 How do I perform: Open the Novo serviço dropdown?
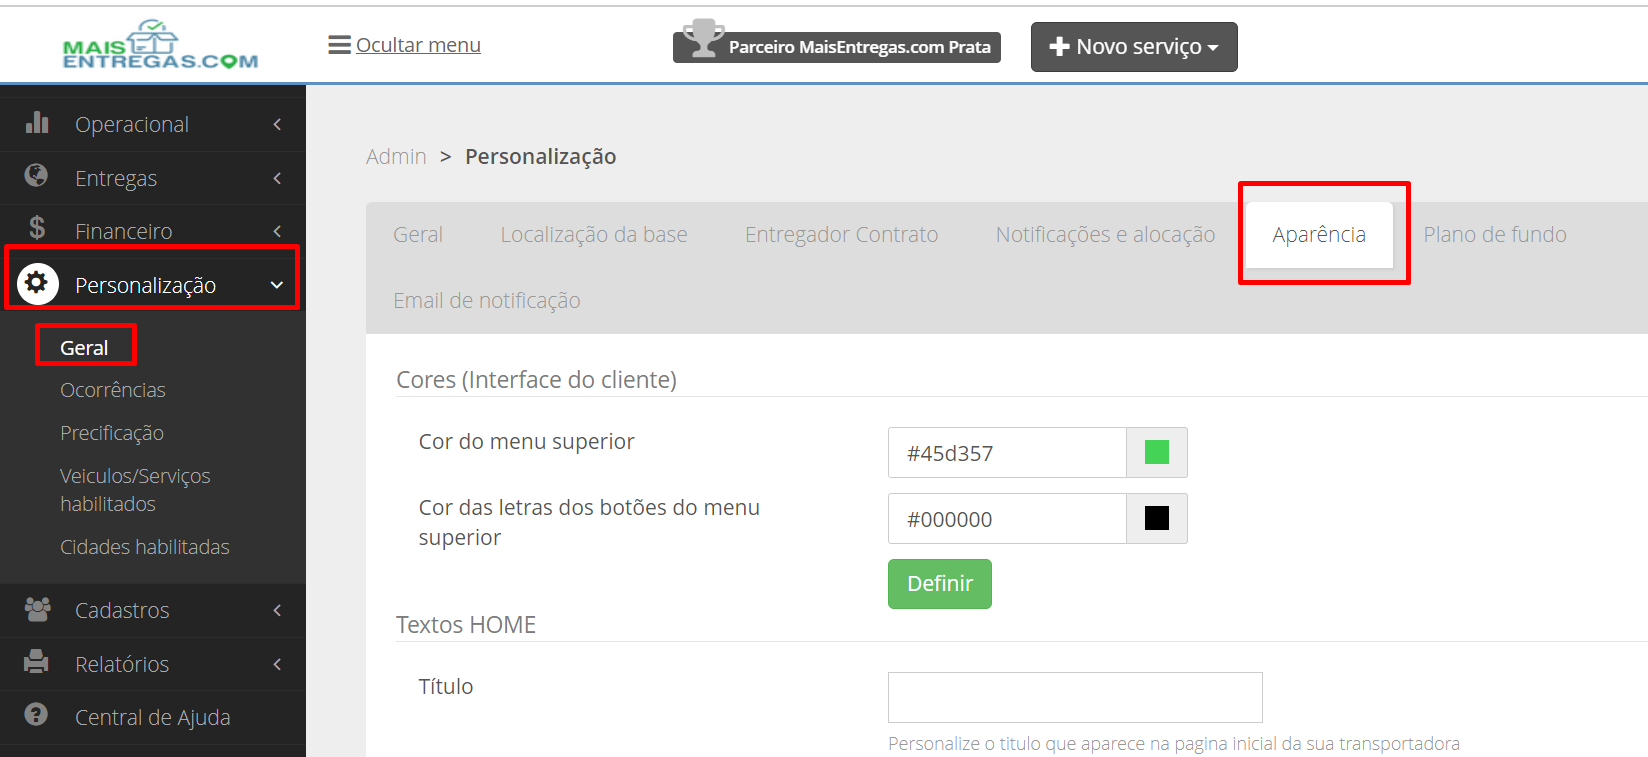(x=1134, y=47)
